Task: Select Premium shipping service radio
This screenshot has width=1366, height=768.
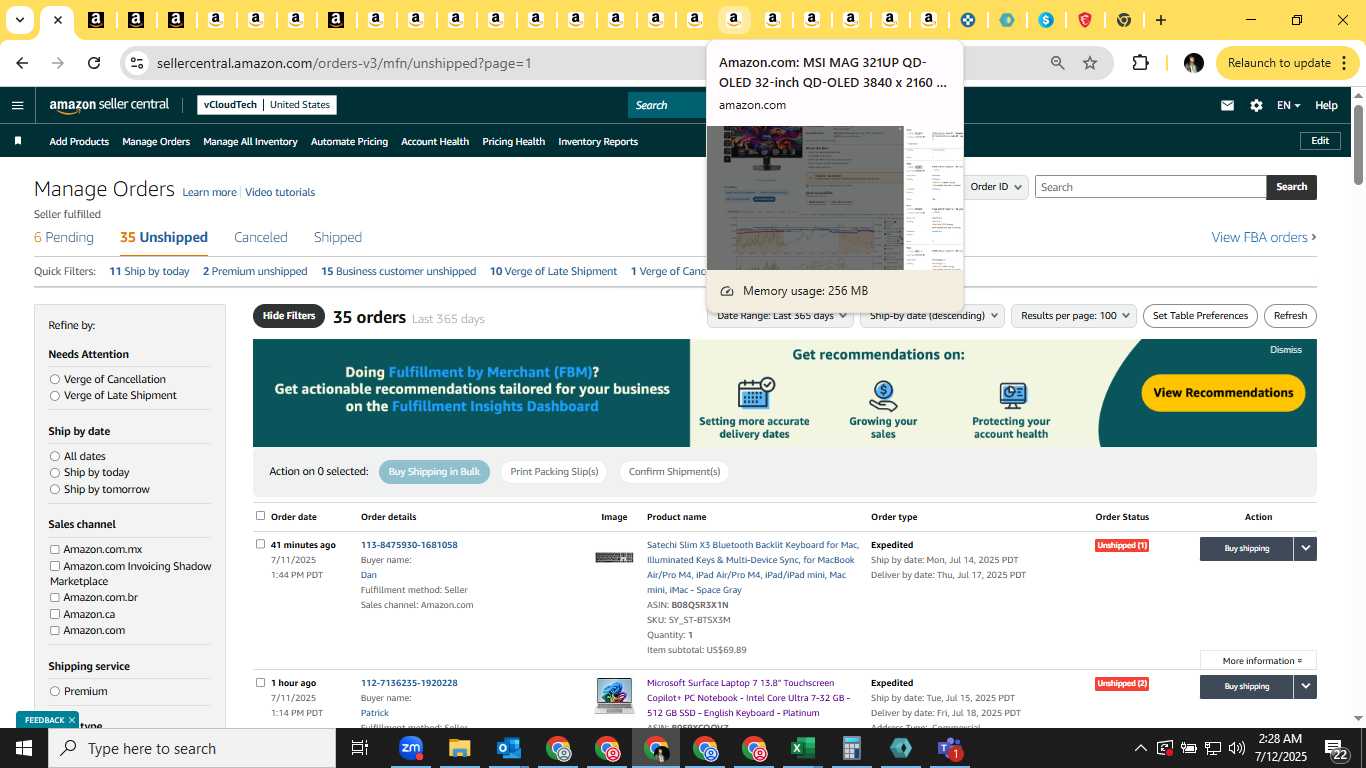Action: coord(55,691)
